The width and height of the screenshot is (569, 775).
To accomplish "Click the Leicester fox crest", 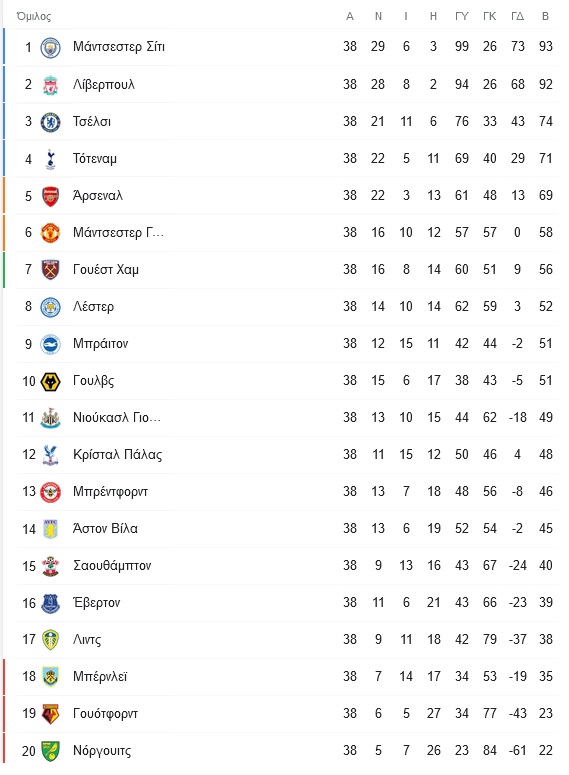I will coord(50,307).
